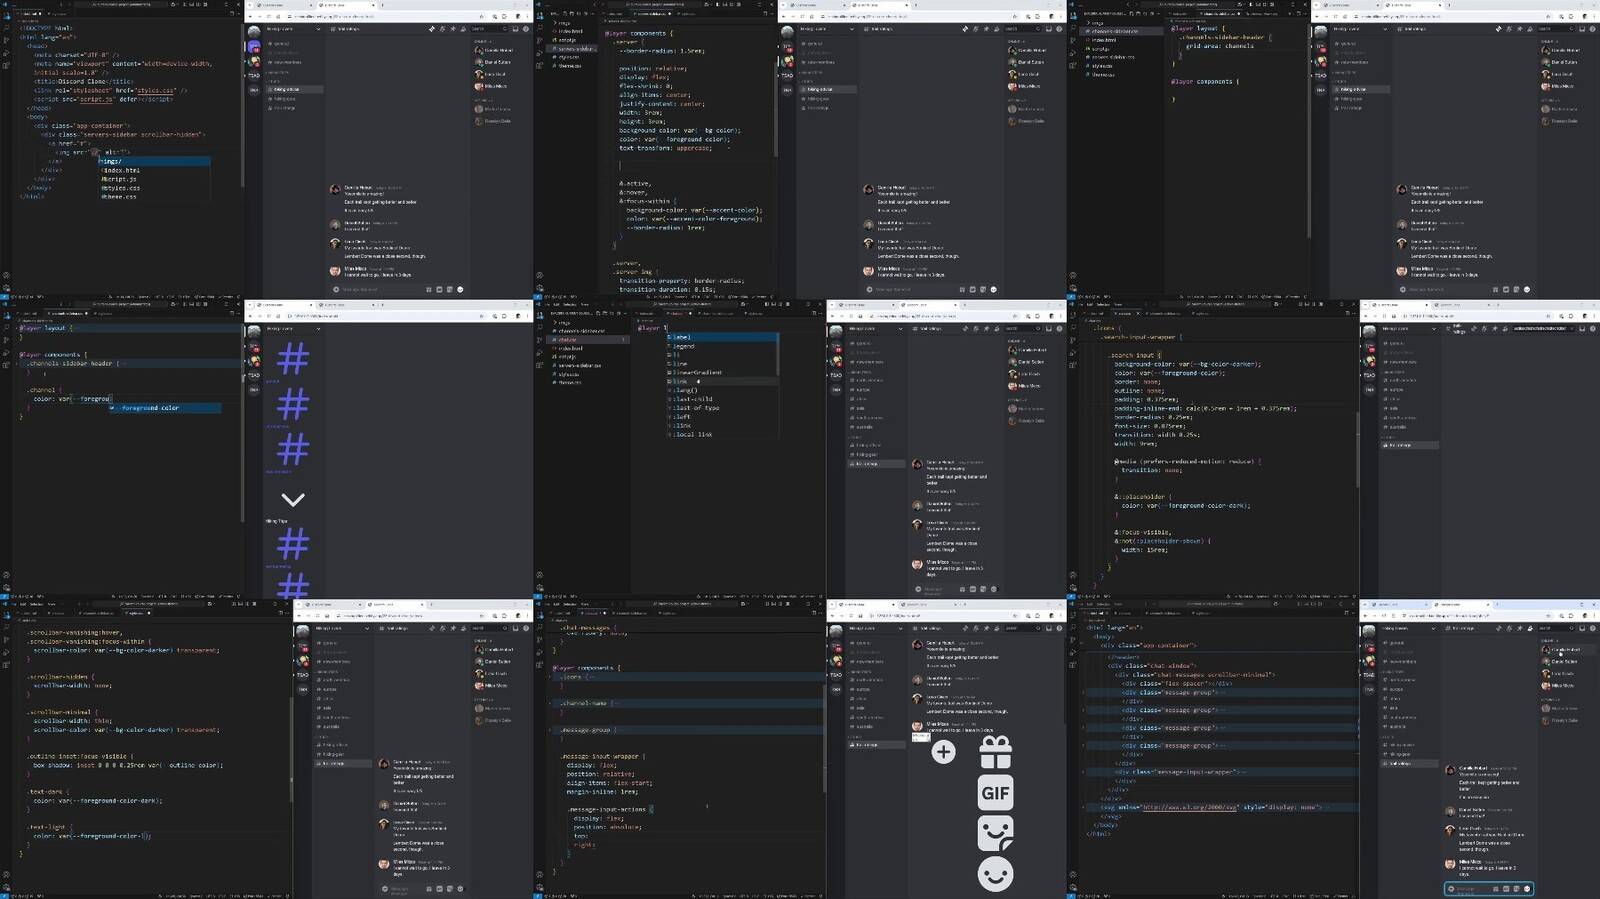Click the 'margin-inline: 1rem;' code line
This screenshot has width=1600, height=899.
pyautogui.click(x=602, y=791)
